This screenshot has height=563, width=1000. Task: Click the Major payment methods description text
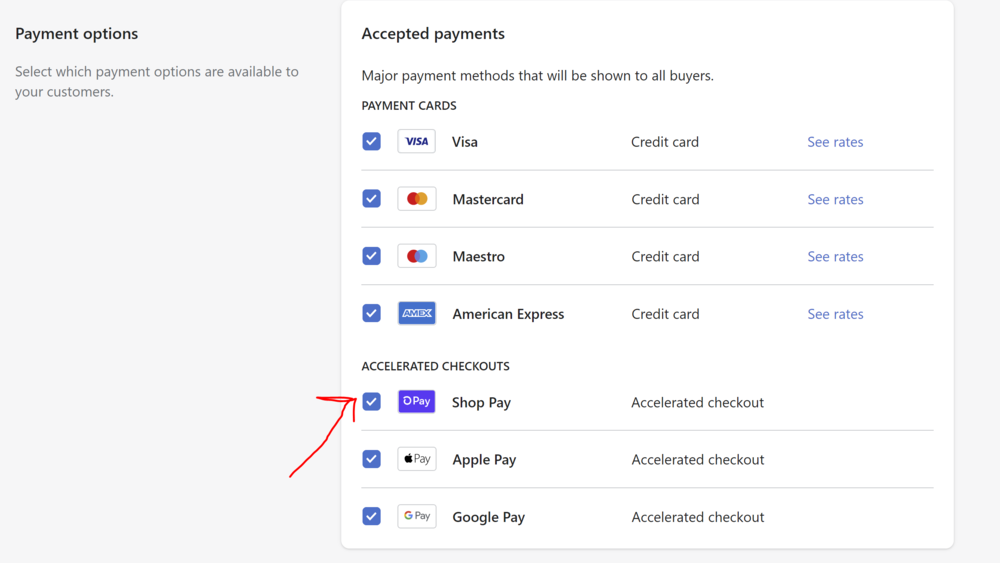(538, 76)
